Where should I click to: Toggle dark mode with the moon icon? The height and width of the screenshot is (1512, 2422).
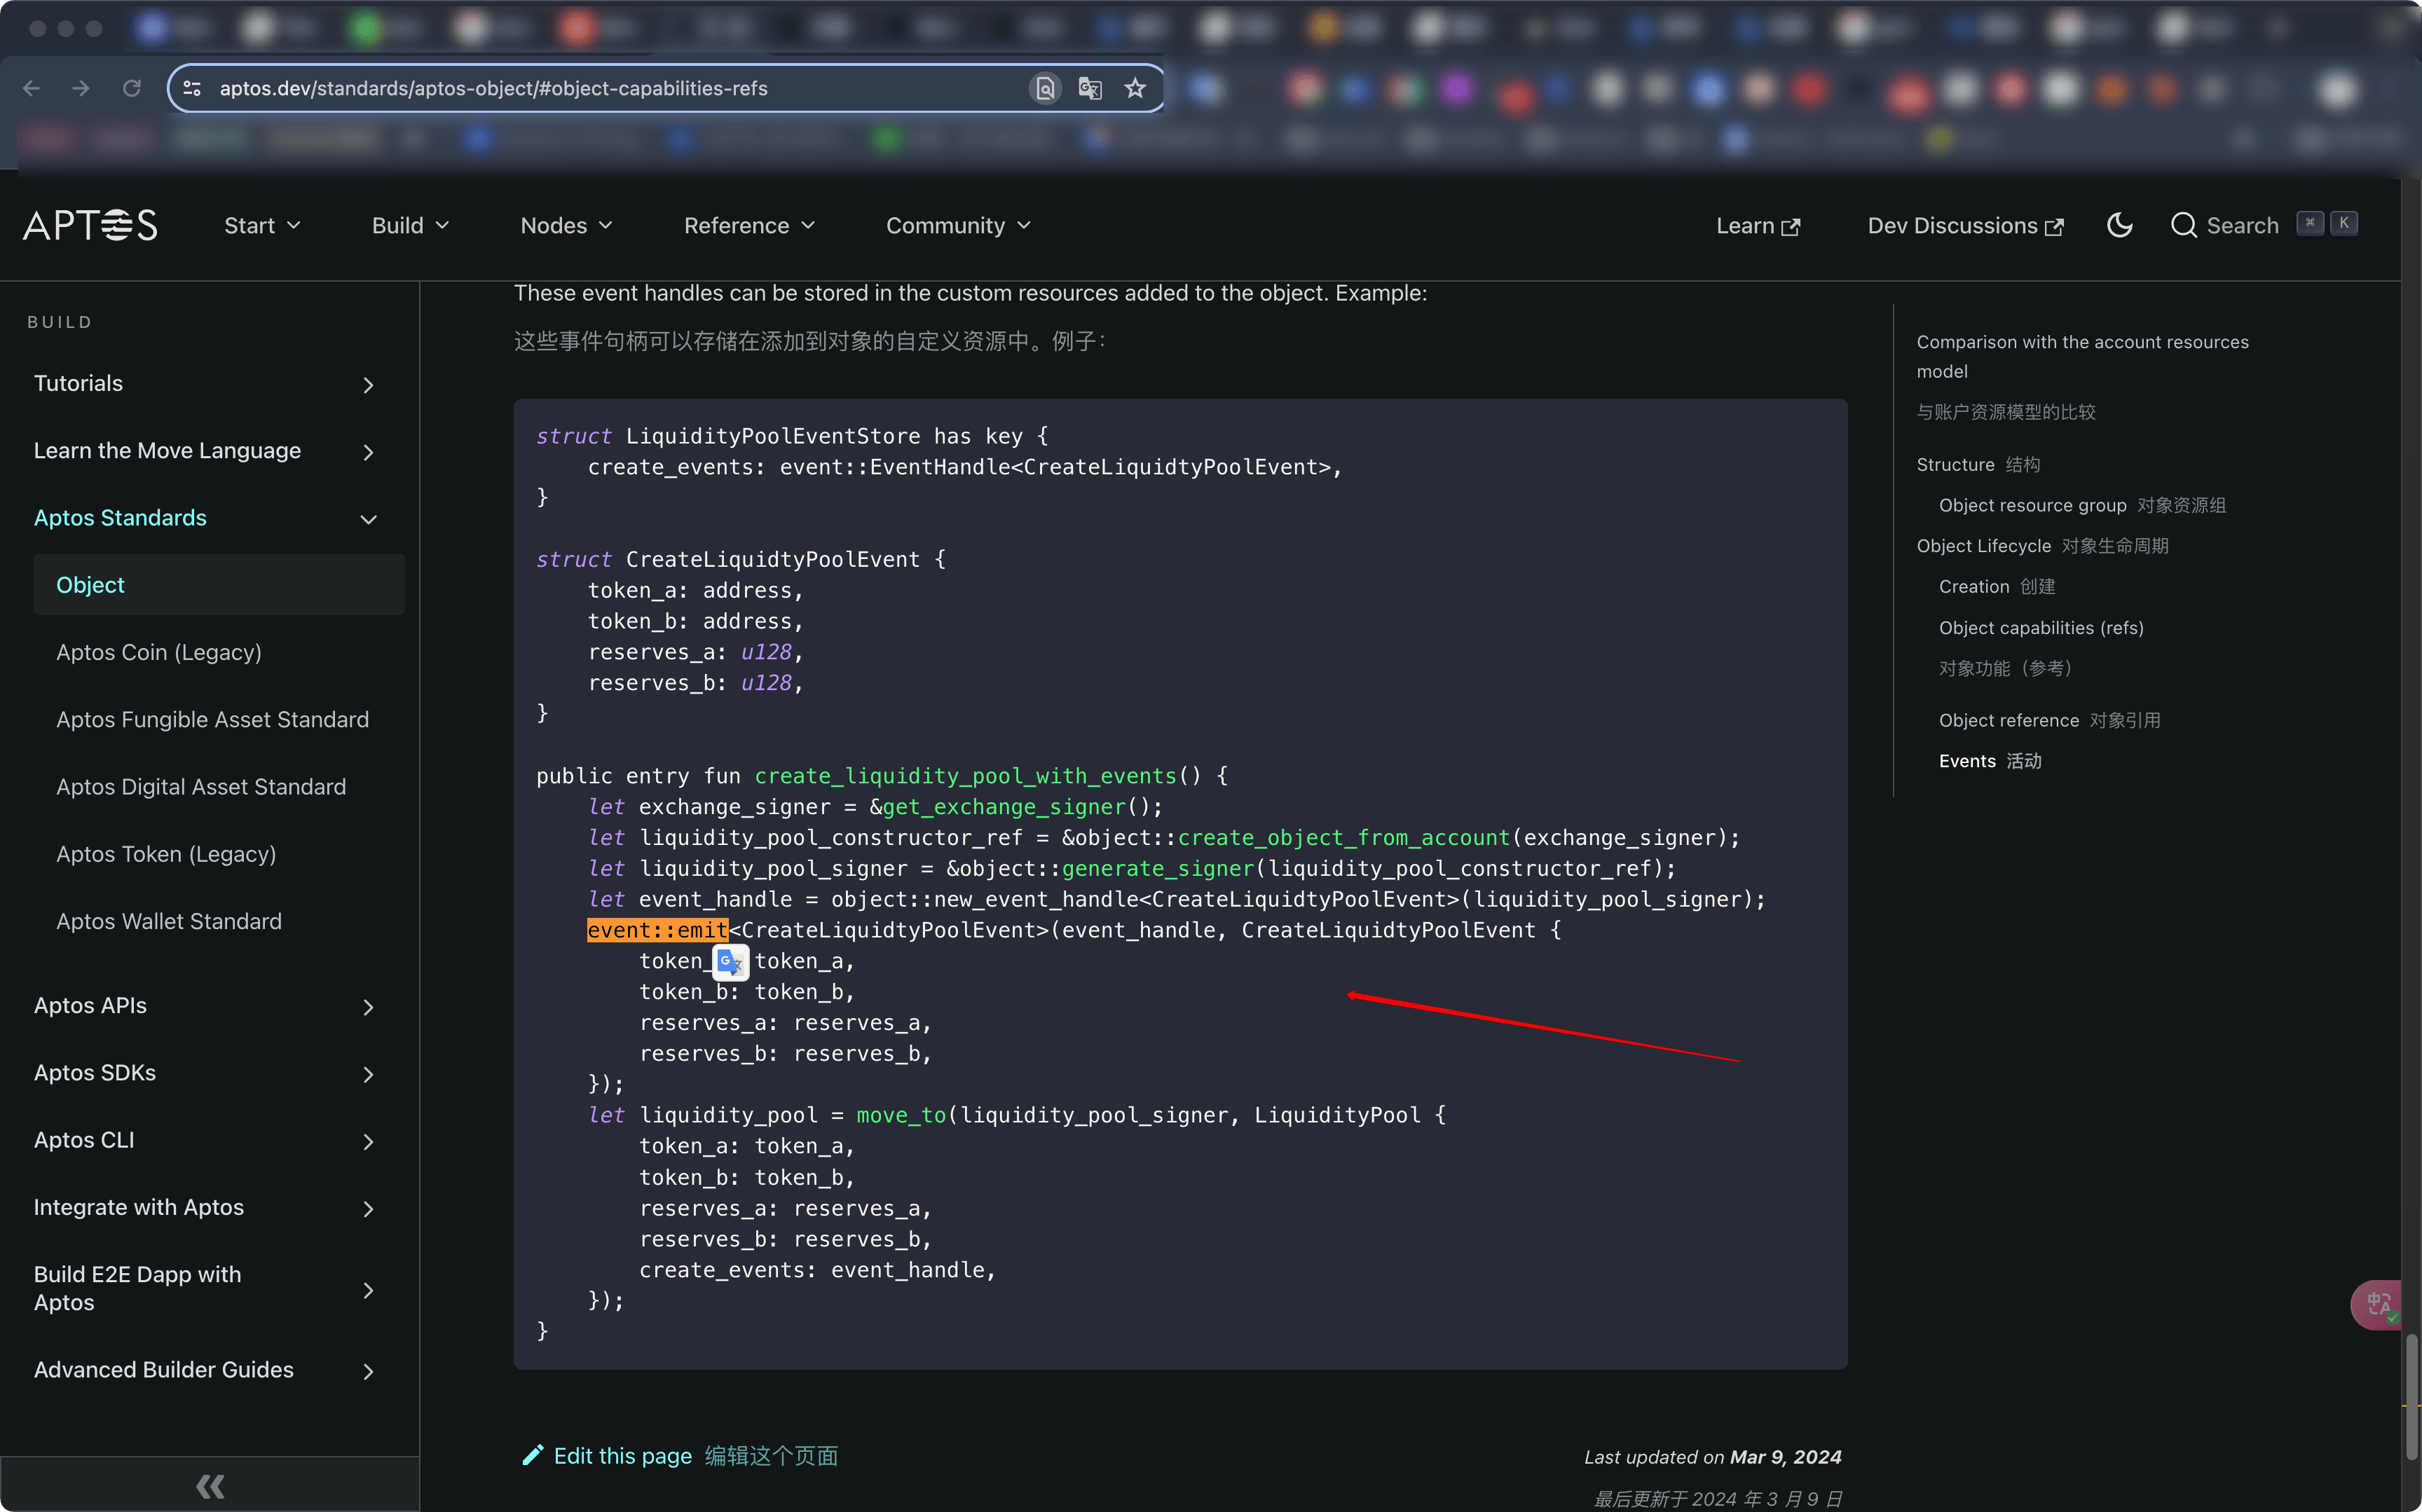(2119, 225)
